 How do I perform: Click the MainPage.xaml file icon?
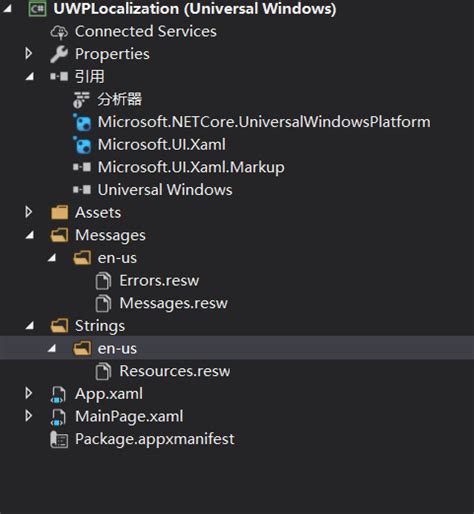(x=58, y=417)
